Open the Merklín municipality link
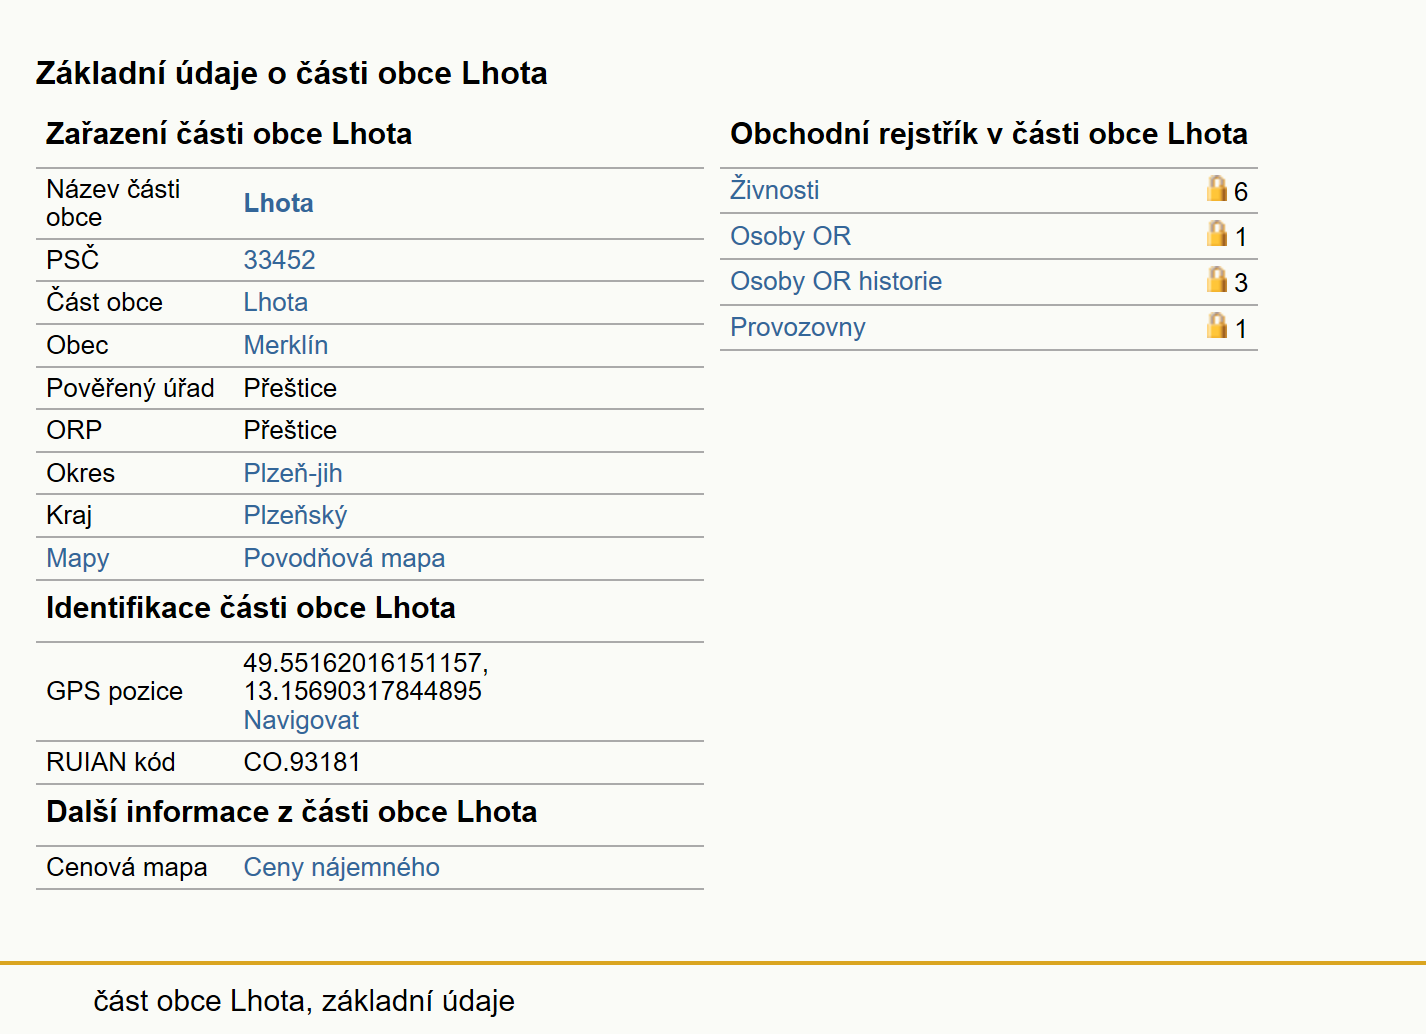1426x1034 pixels. pyautogui.click(x=285, y=345)
